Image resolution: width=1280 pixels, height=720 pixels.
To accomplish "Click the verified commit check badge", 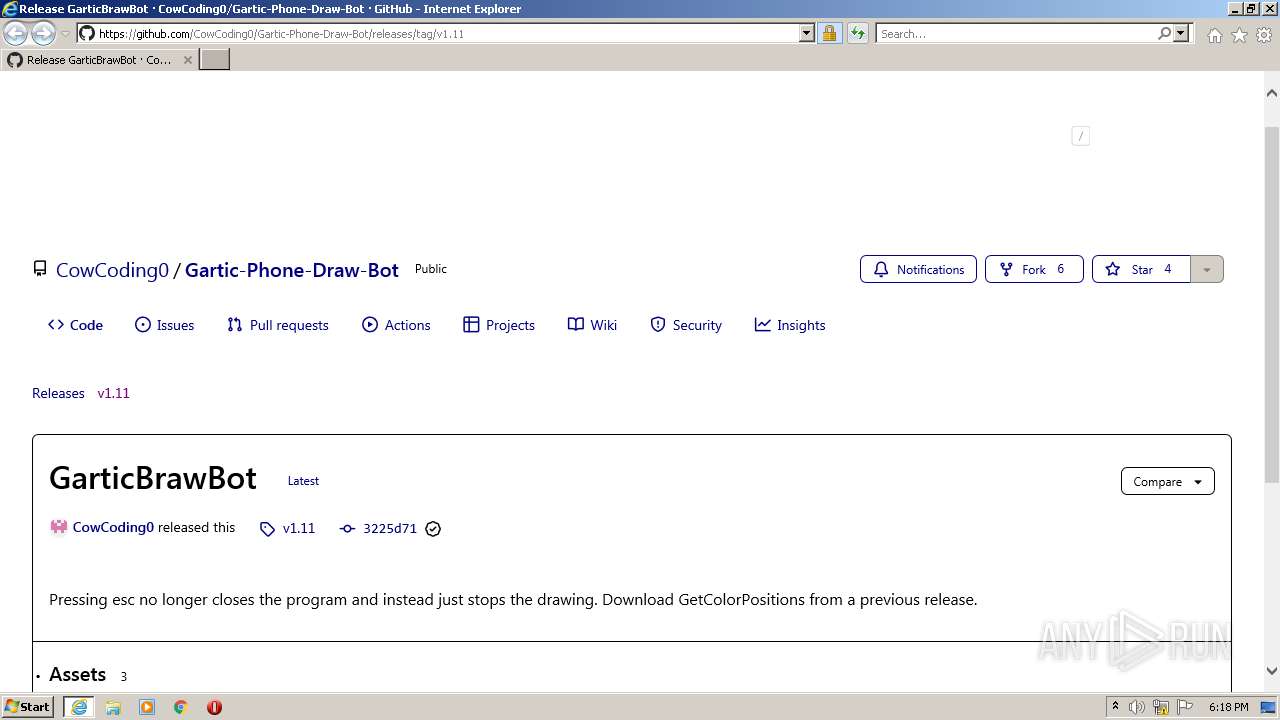I will tap(433, 529).
